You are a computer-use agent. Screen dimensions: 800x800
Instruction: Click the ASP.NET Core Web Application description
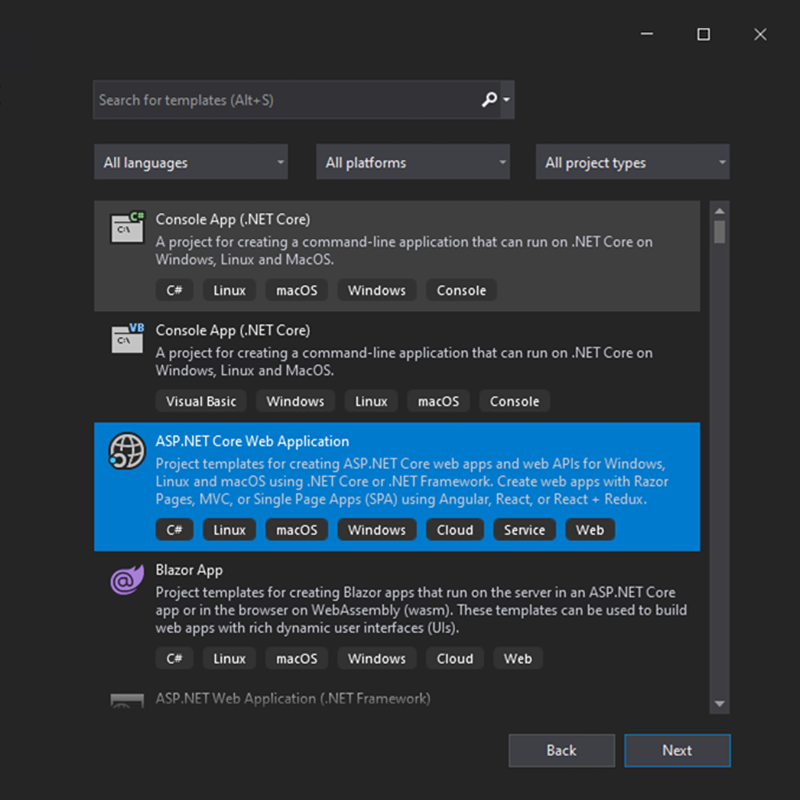[412, 482]
